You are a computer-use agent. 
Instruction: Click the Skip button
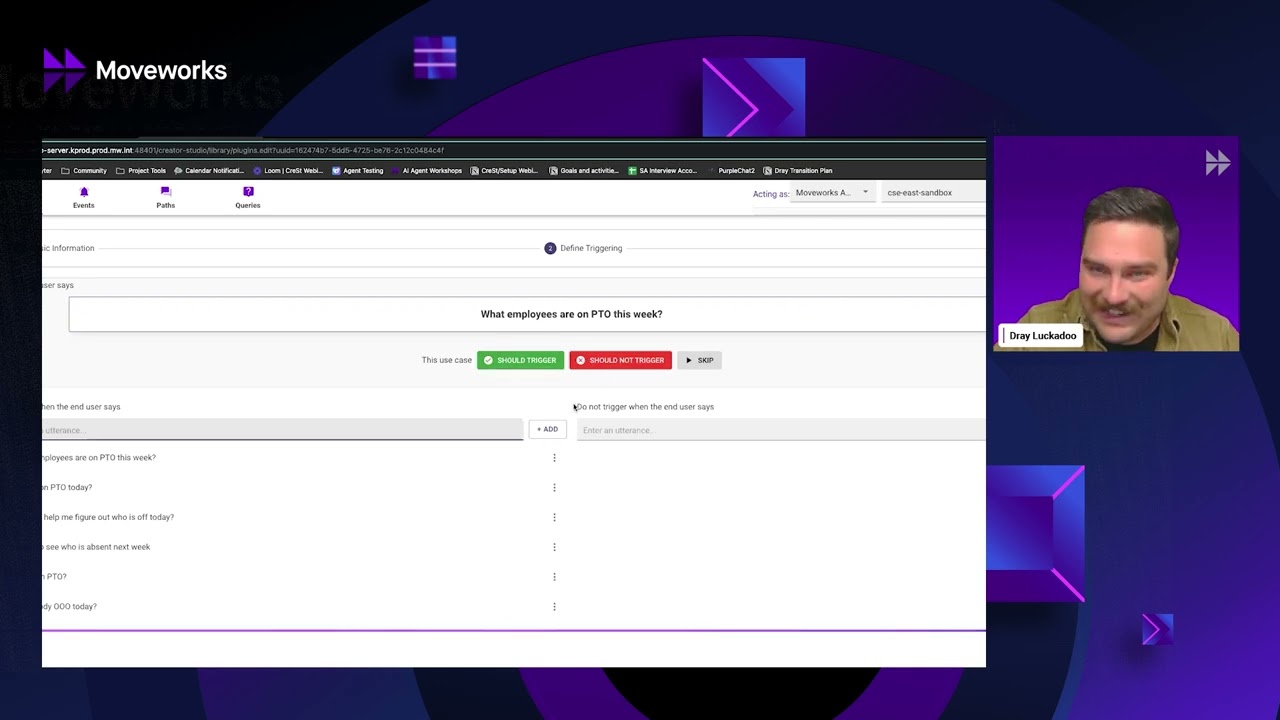pyautogui.click(x=699, y=360)
